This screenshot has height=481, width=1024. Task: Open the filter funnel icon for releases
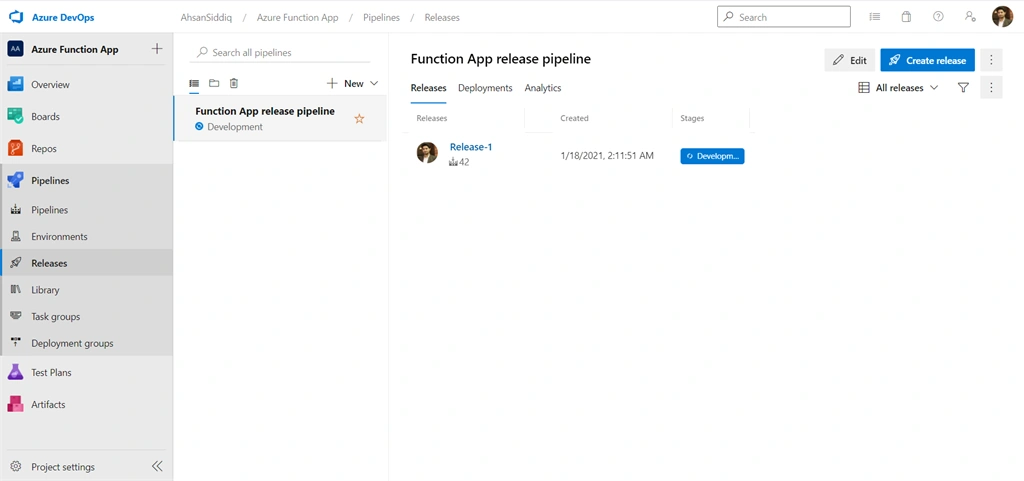(963, 87)
